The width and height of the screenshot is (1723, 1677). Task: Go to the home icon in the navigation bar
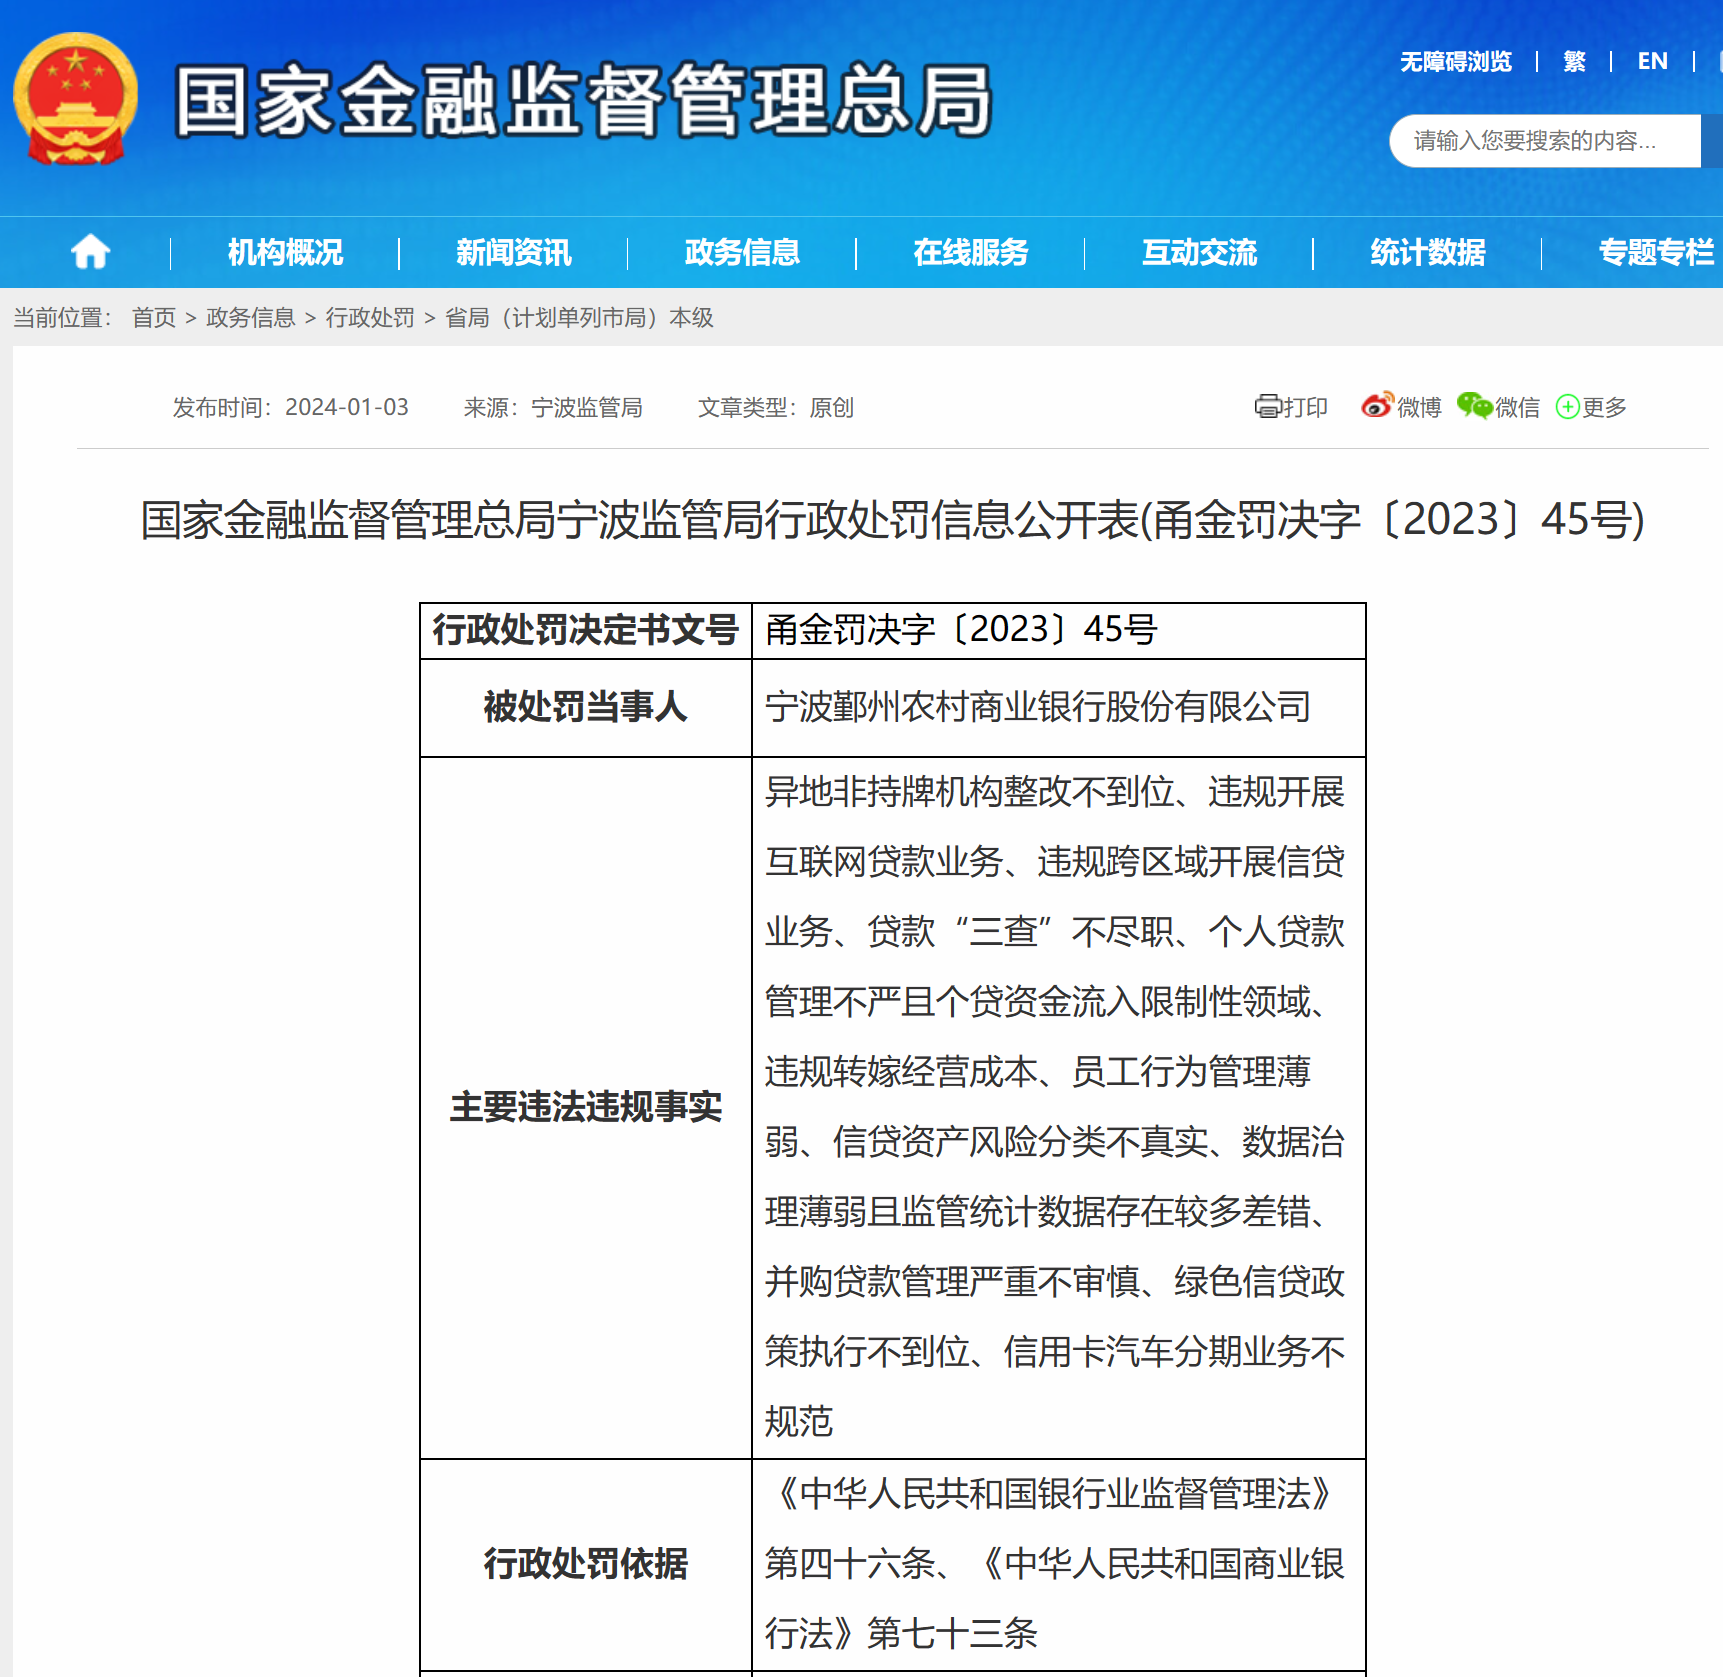90,251
